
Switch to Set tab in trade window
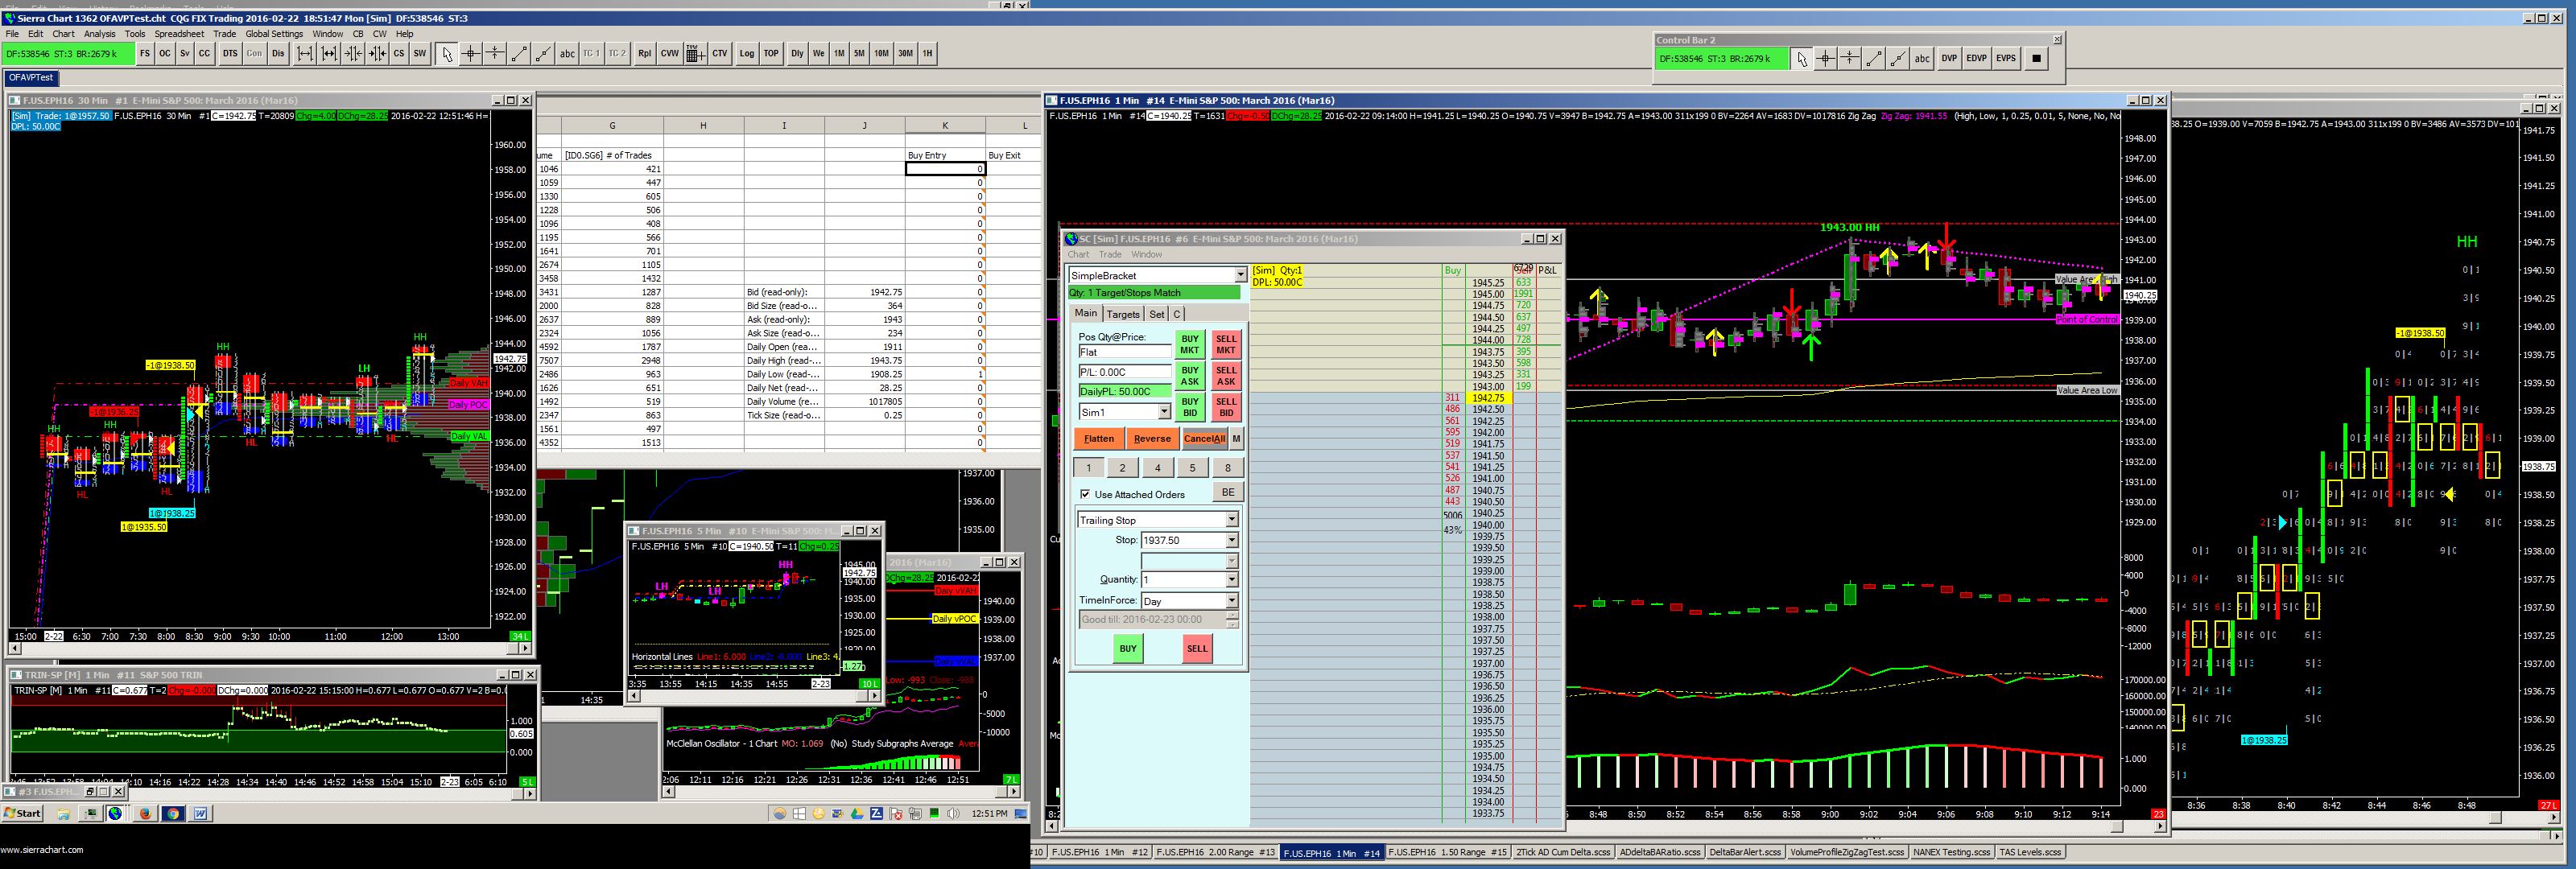point(1157,314)
